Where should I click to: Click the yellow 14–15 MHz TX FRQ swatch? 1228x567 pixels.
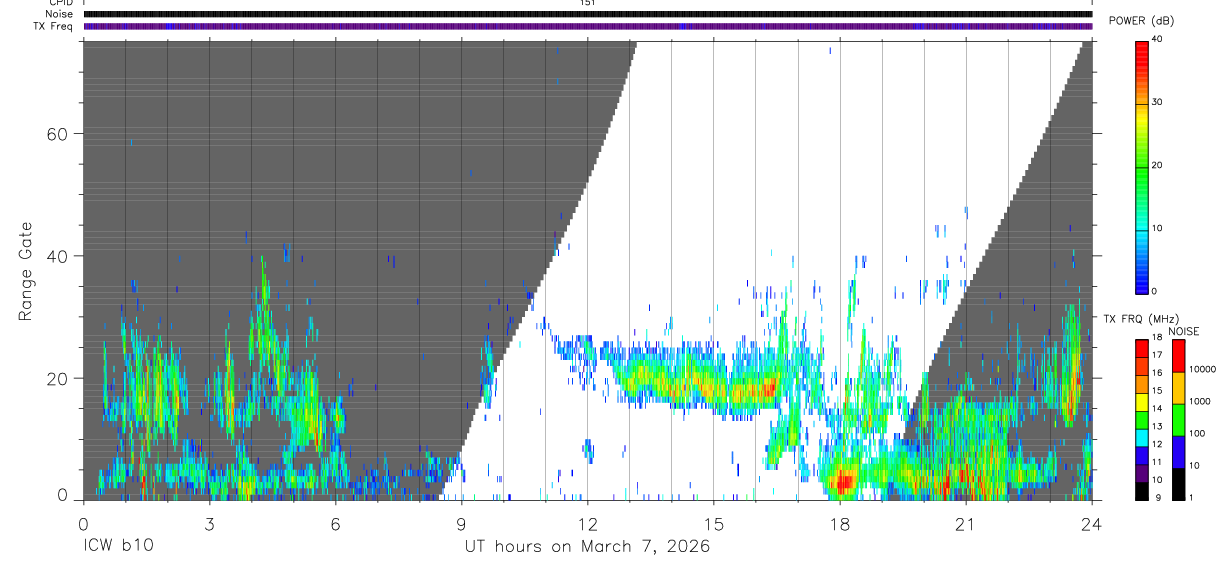click(x=1142, y=402)
